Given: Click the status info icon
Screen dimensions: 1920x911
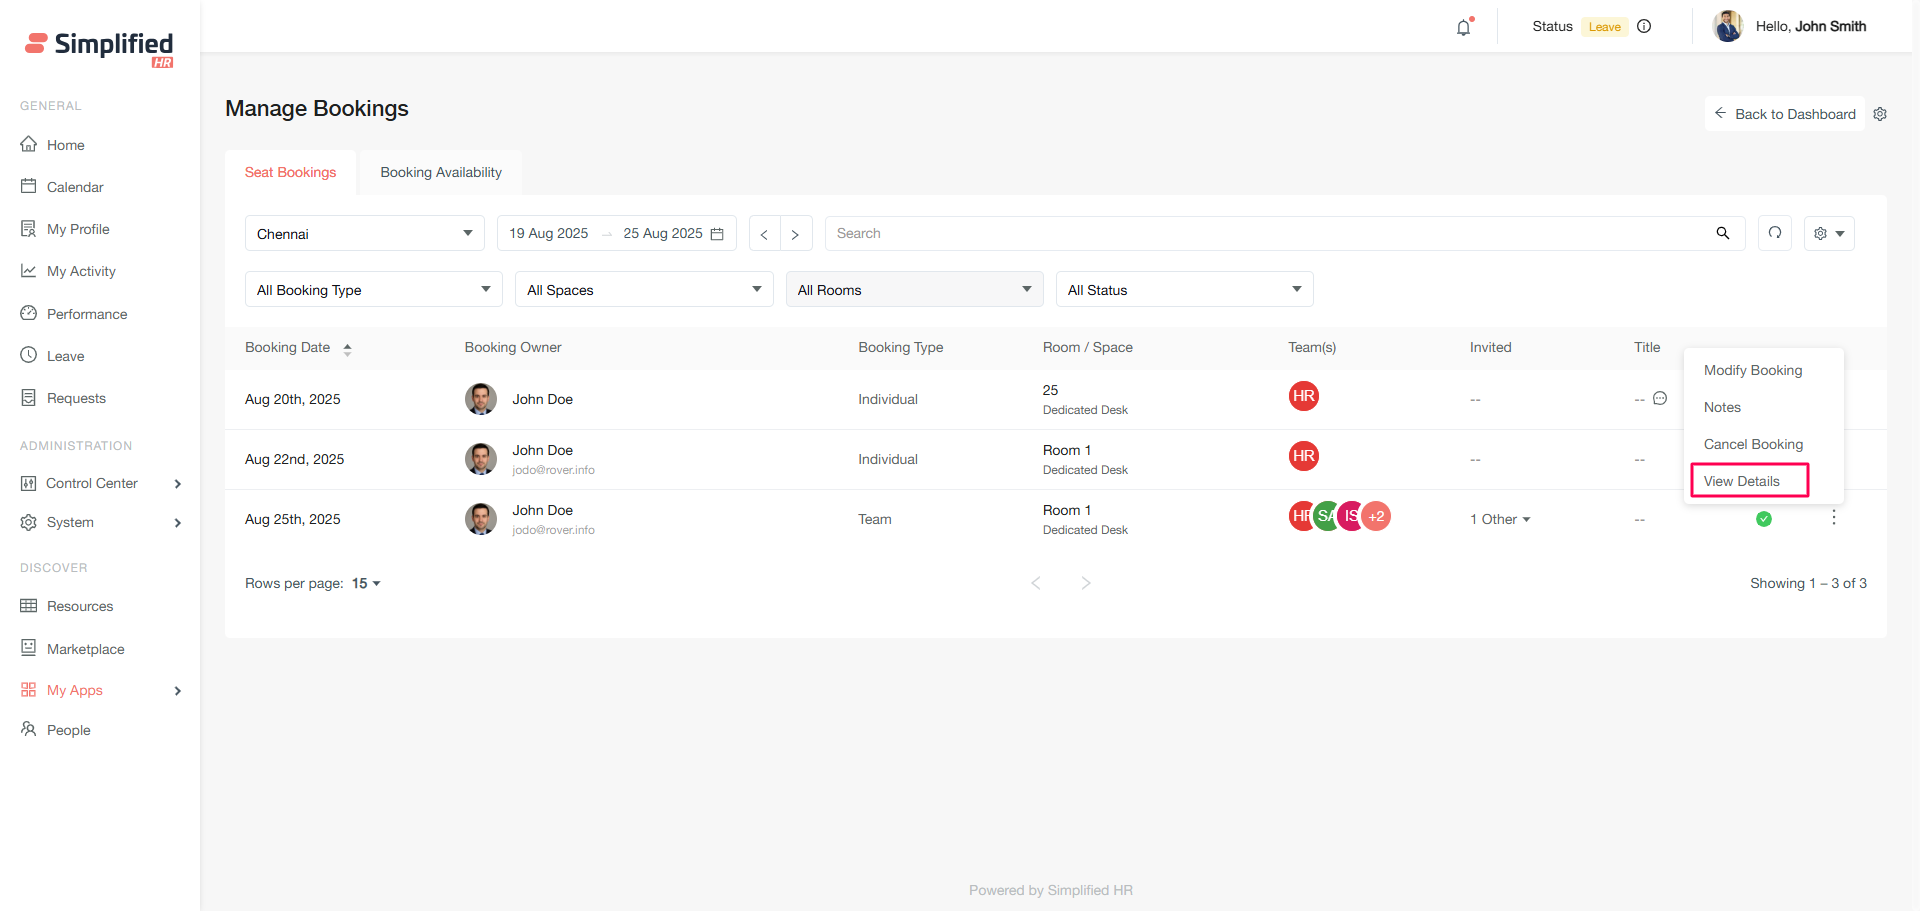Looking at the screenshot, I should tap(1644, 27).
